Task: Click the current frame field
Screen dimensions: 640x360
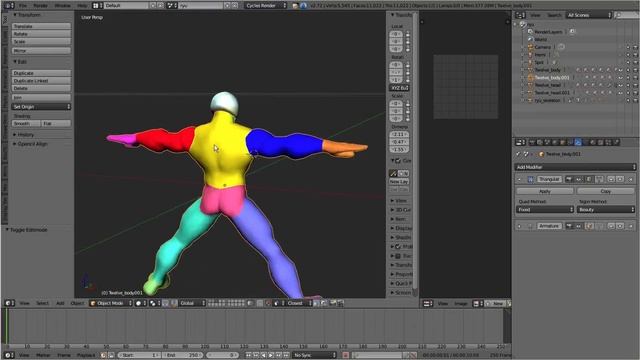Action: pos(222,355)
